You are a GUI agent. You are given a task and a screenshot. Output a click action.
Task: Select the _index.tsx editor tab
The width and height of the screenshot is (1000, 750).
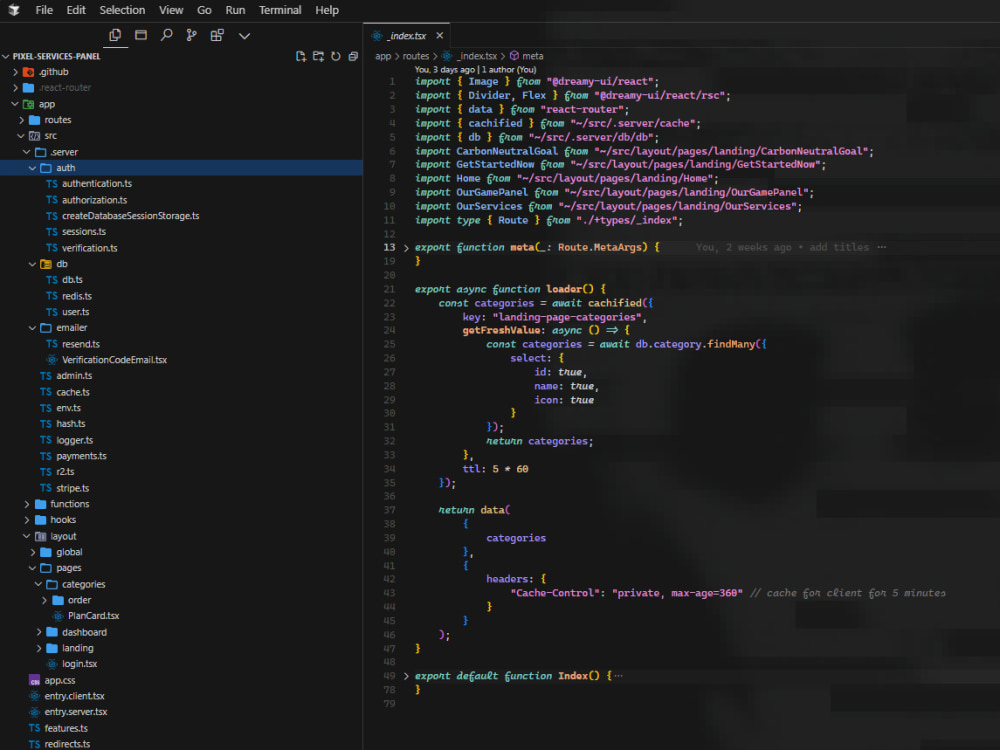point(406,36)
